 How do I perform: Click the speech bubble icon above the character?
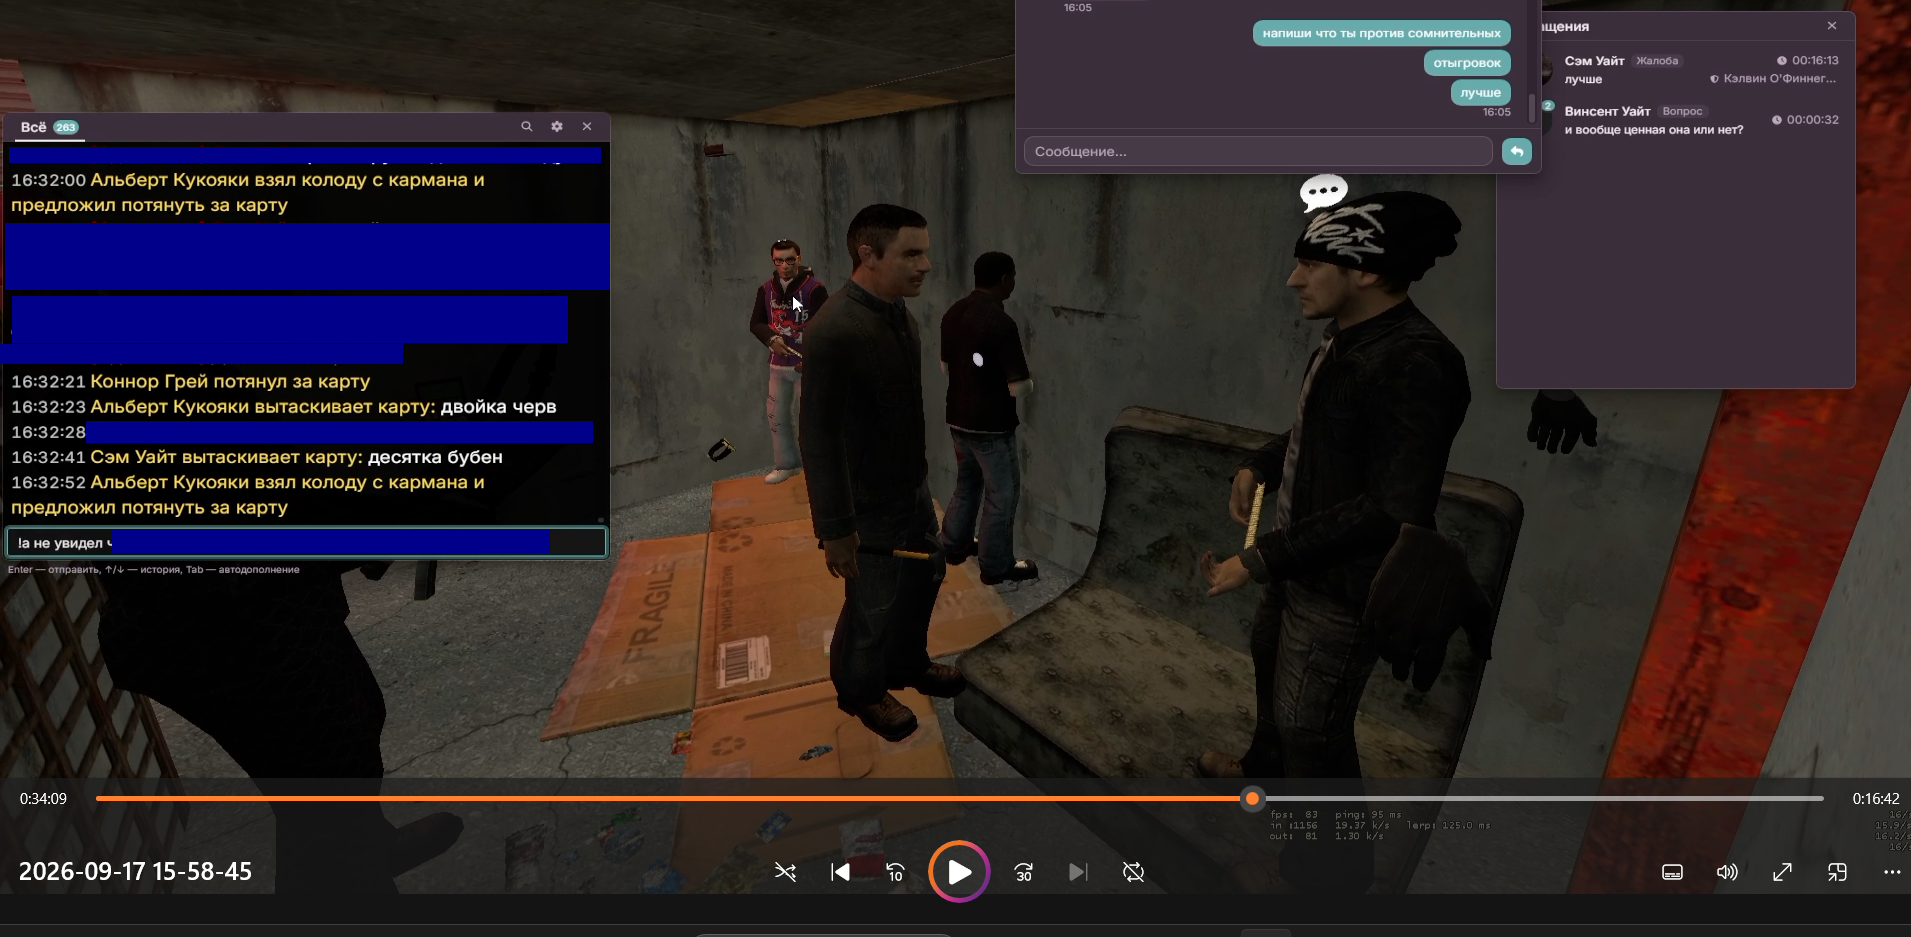click(x=1323, y=192)
